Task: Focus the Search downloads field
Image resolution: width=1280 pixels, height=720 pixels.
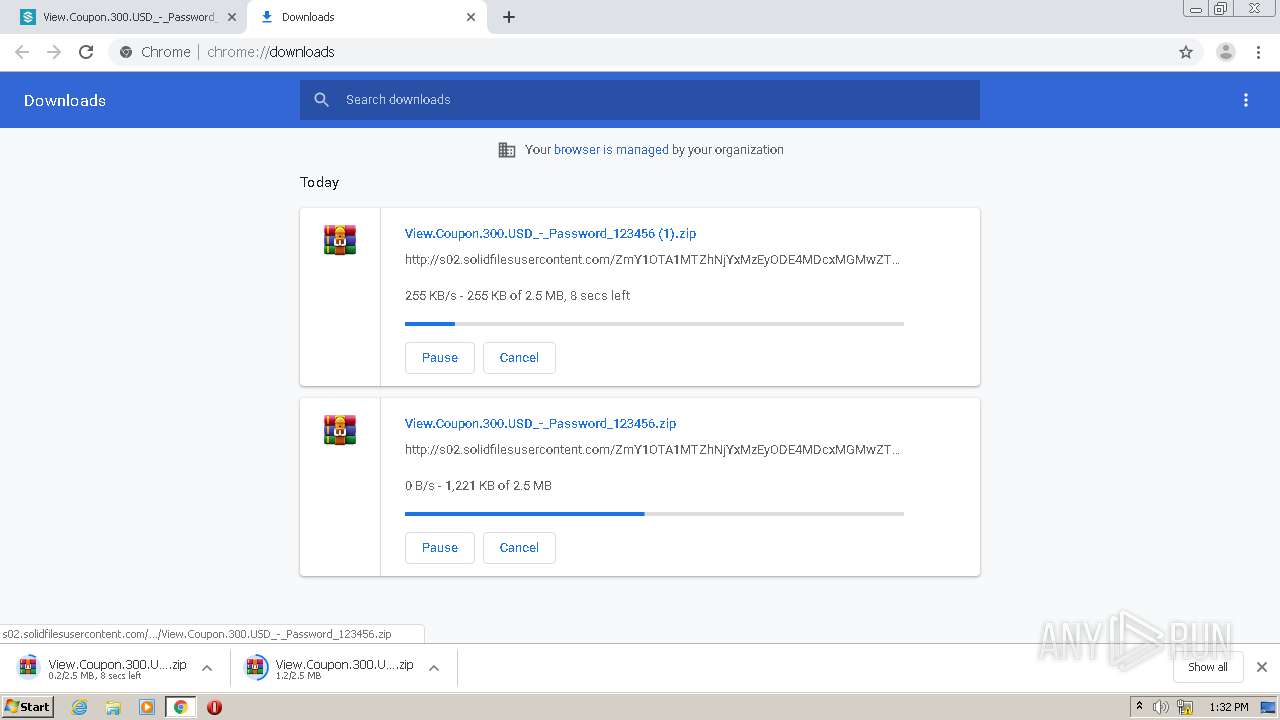Action: point(640,100)
